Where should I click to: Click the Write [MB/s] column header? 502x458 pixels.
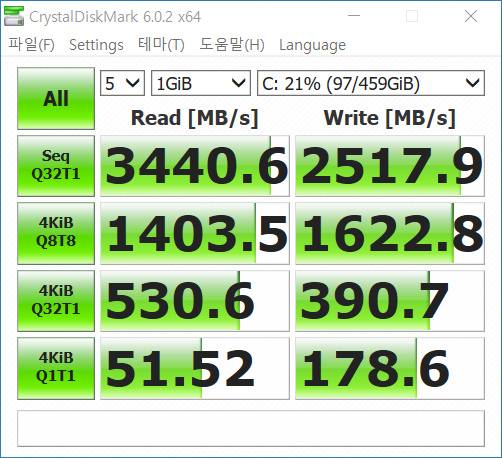(389, 118)
